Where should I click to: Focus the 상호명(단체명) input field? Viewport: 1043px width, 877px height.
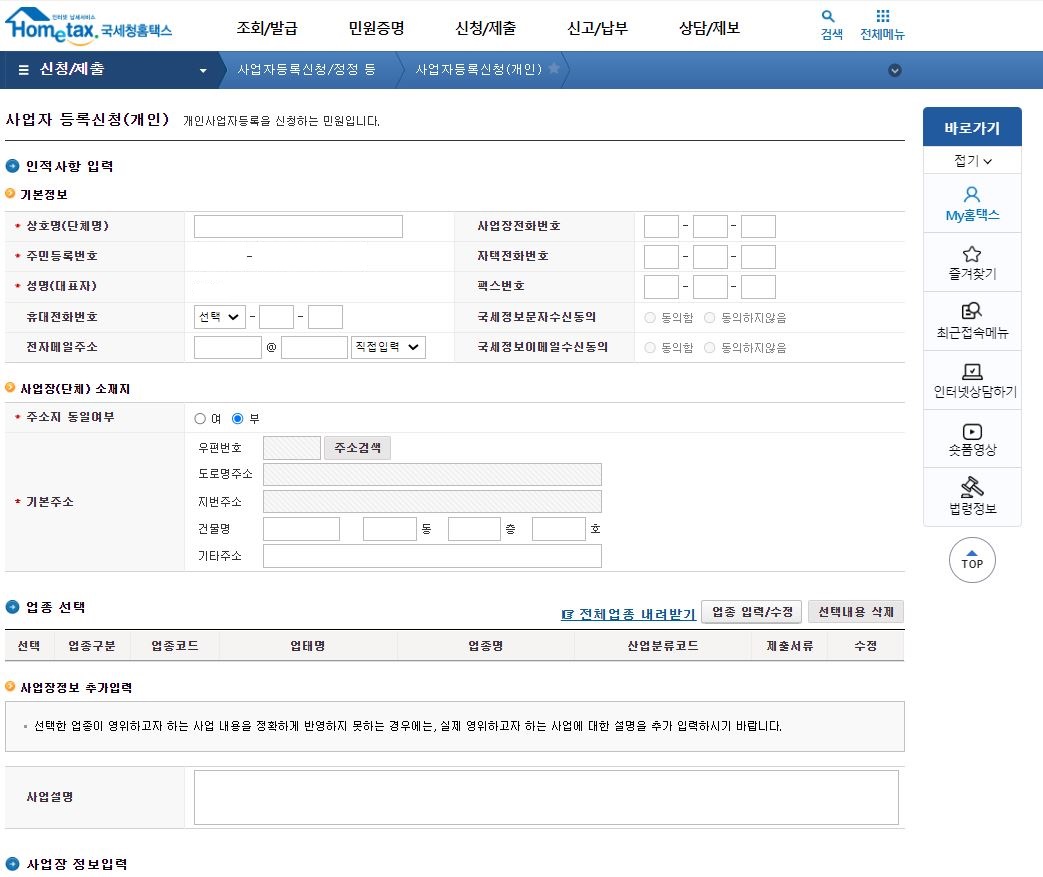point(298,226)
